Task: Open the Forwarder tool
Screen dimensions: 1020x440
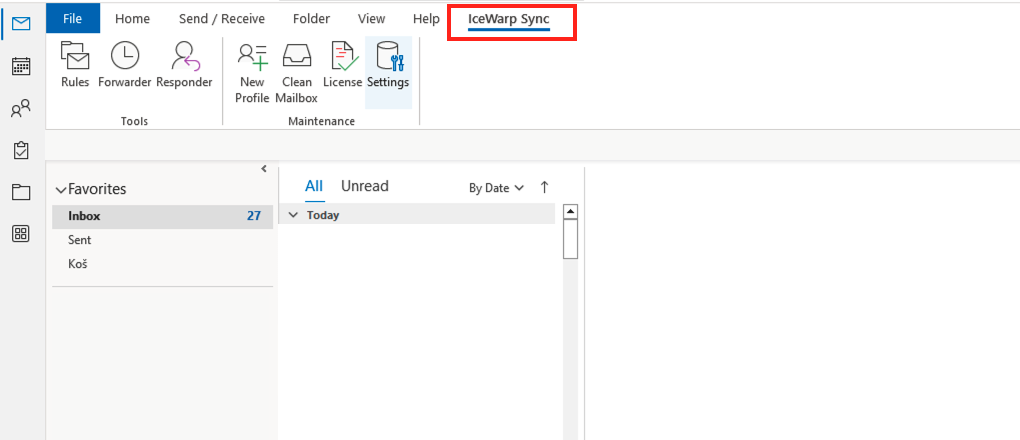Action: [125, 65]
